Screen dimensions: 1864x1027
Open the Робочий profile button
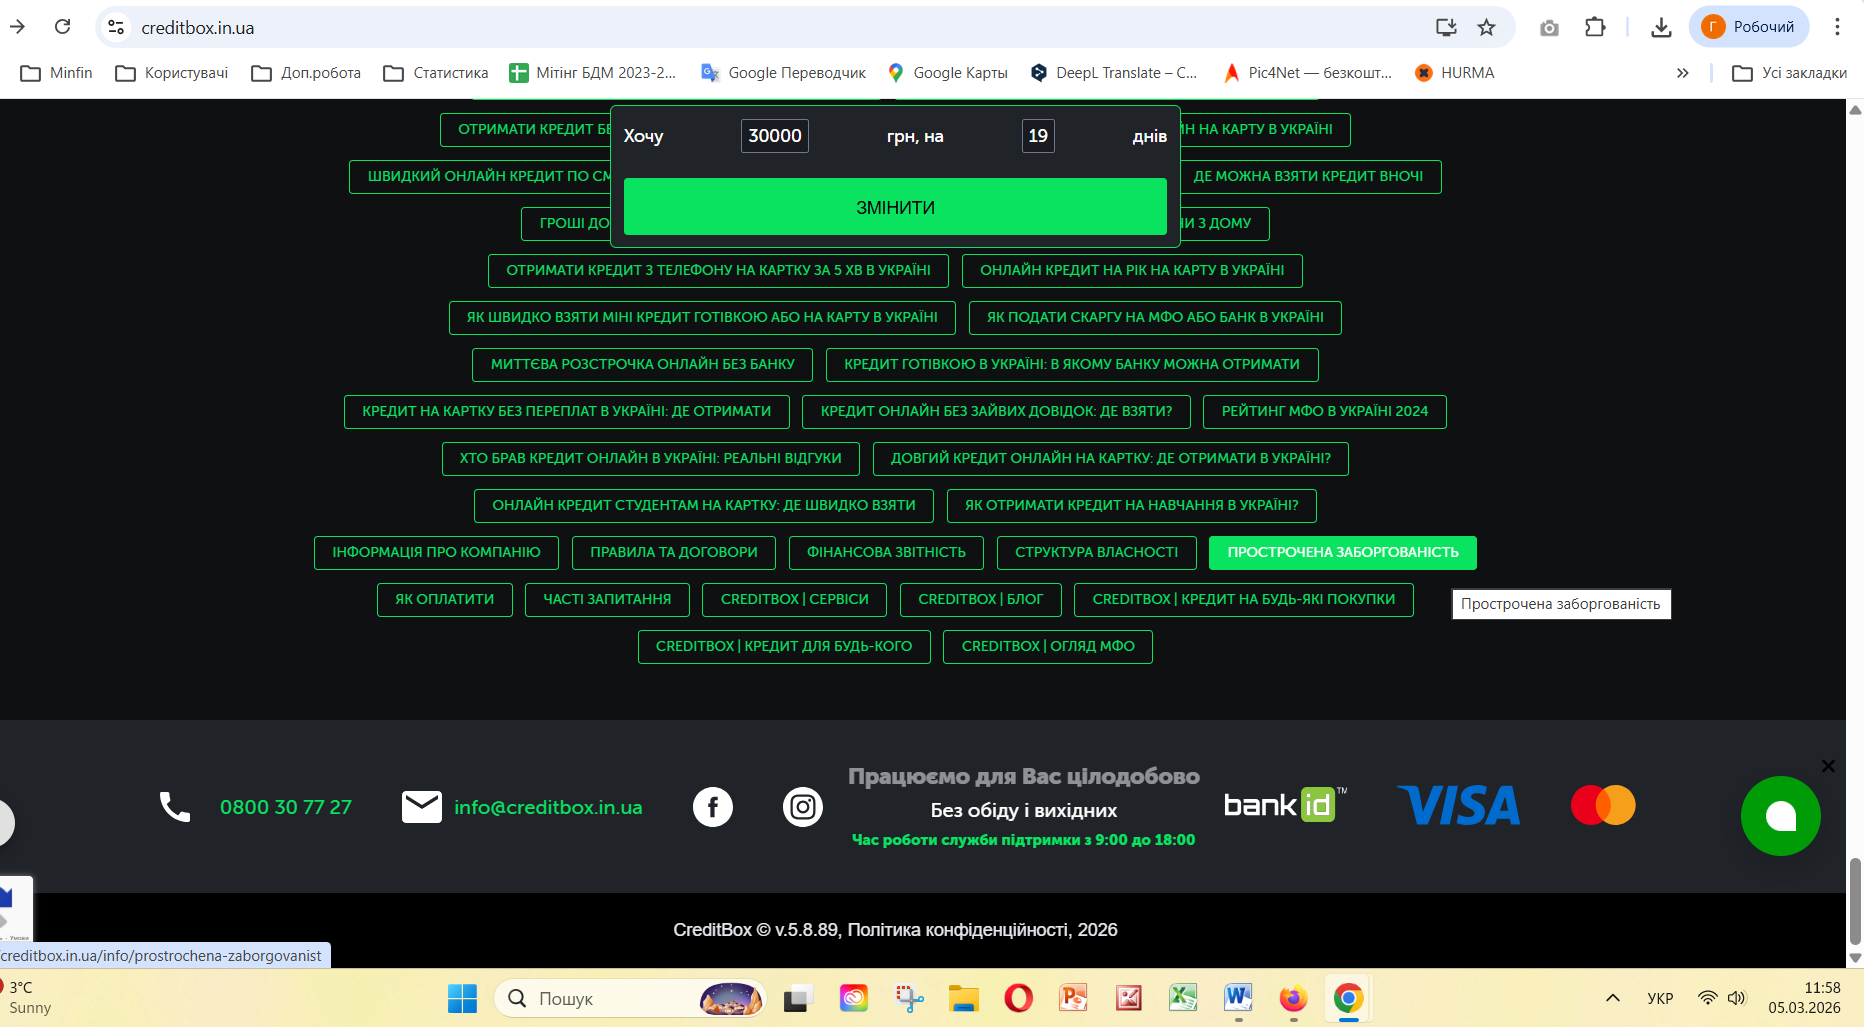coord(1749,27)
